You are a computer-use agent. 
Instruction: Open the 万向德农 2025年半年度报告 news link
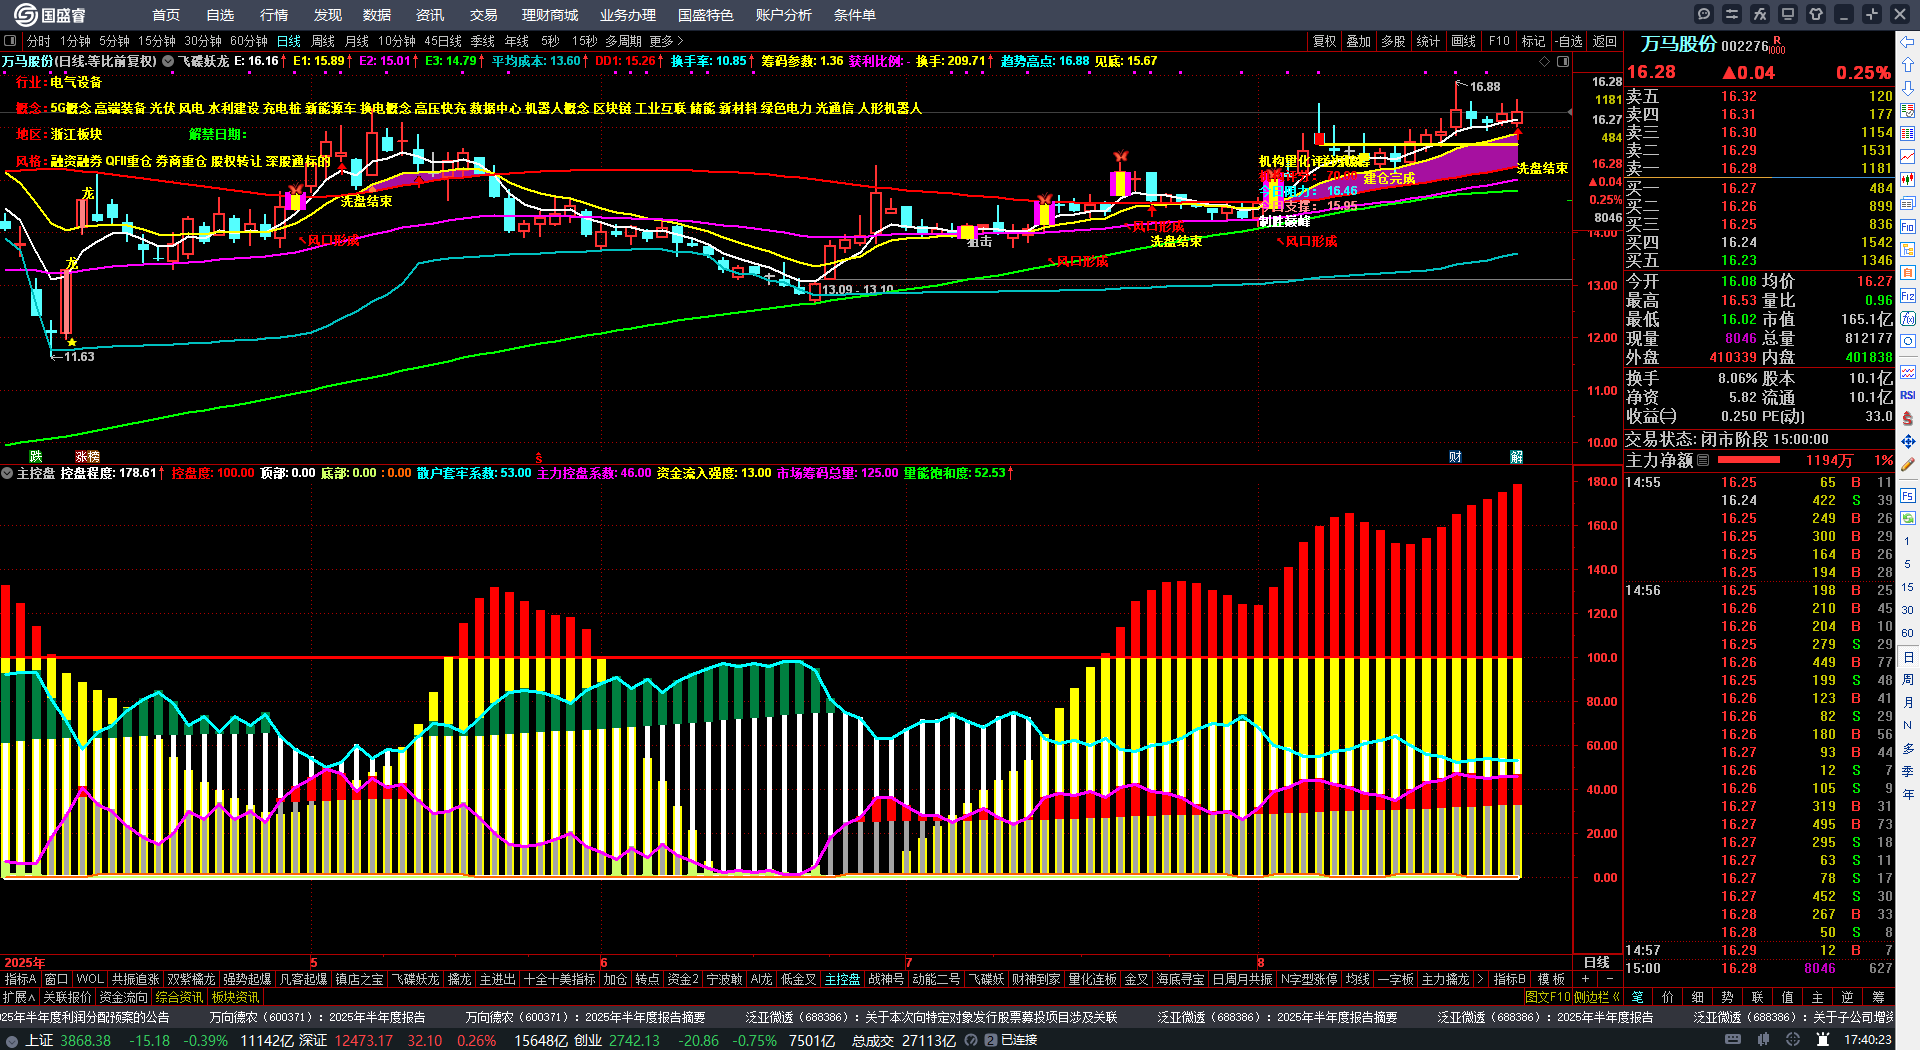pos(317,1017)
